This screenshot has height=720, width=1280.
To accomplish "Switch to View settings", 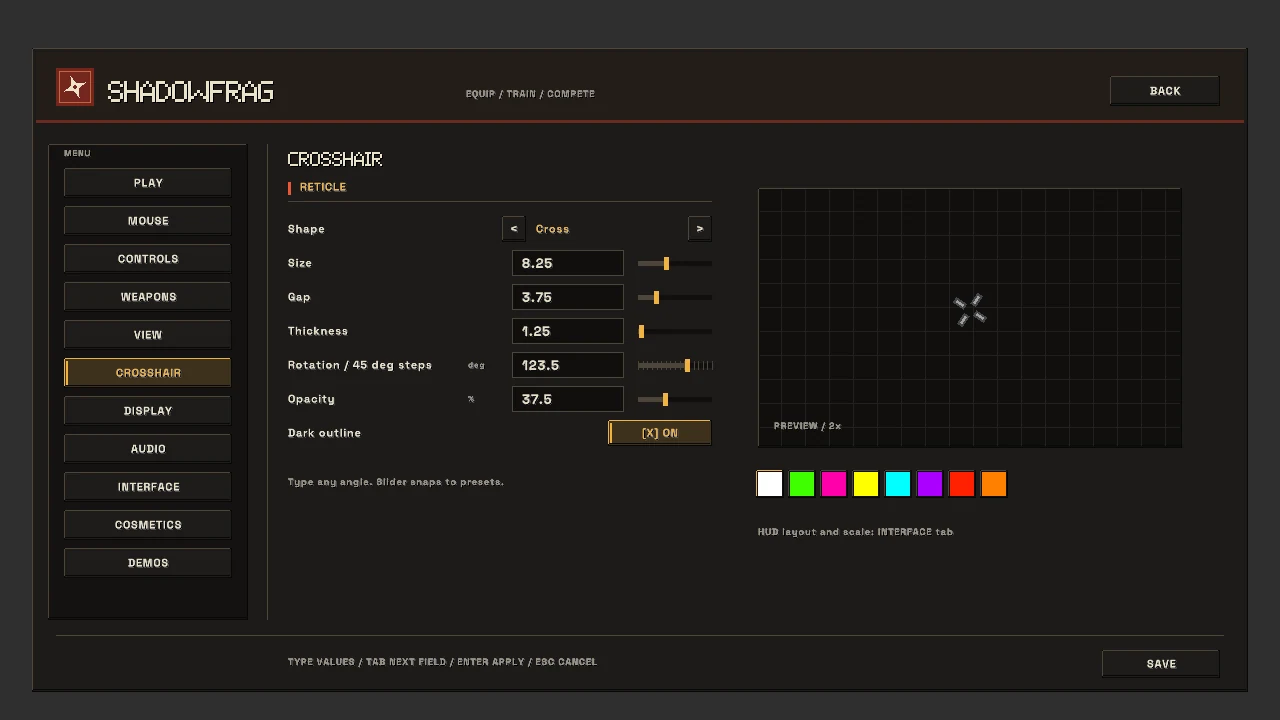I will (148, 335).
